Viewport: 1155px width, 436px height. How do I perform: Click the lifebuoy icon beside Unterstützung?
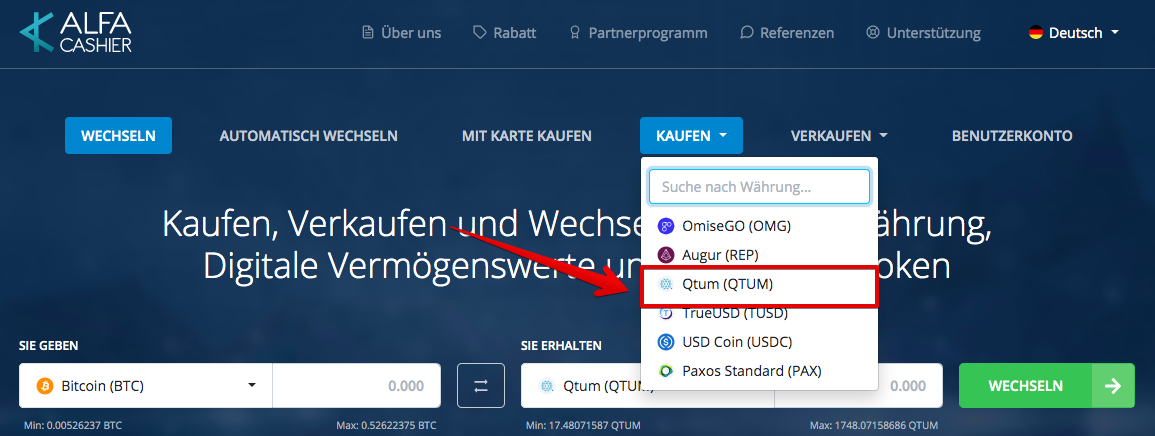point(873,32)
